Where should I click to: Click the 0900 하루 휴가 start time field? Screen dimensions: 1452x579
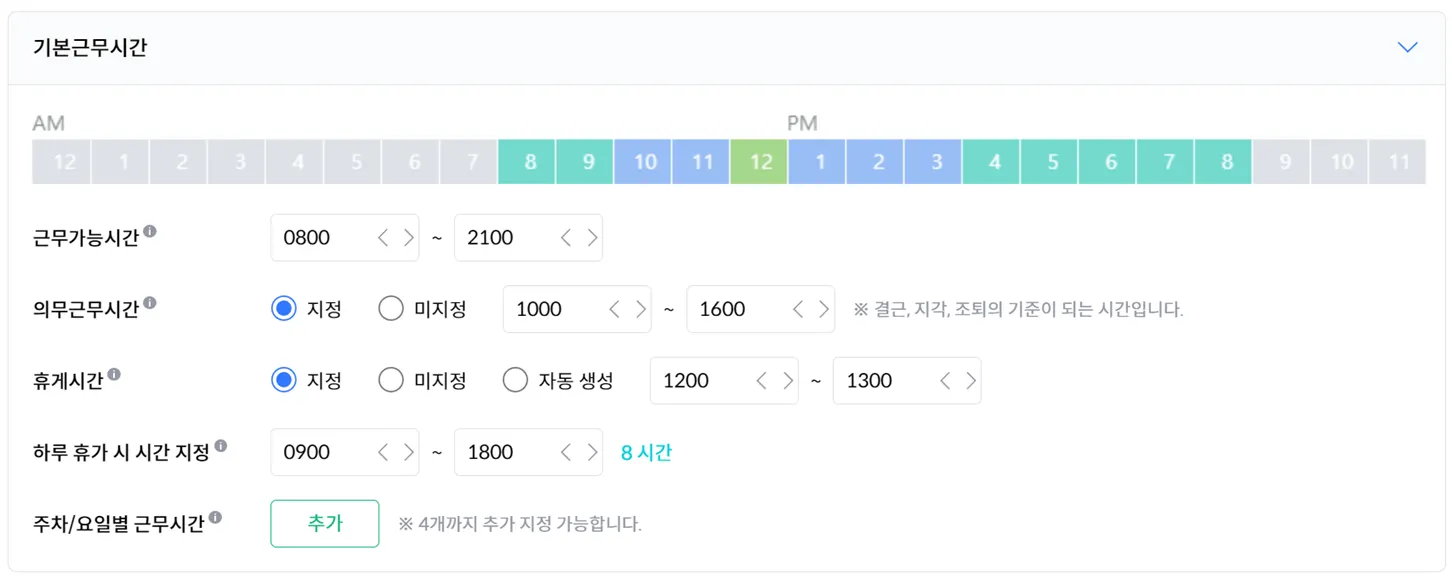(320, 452)
